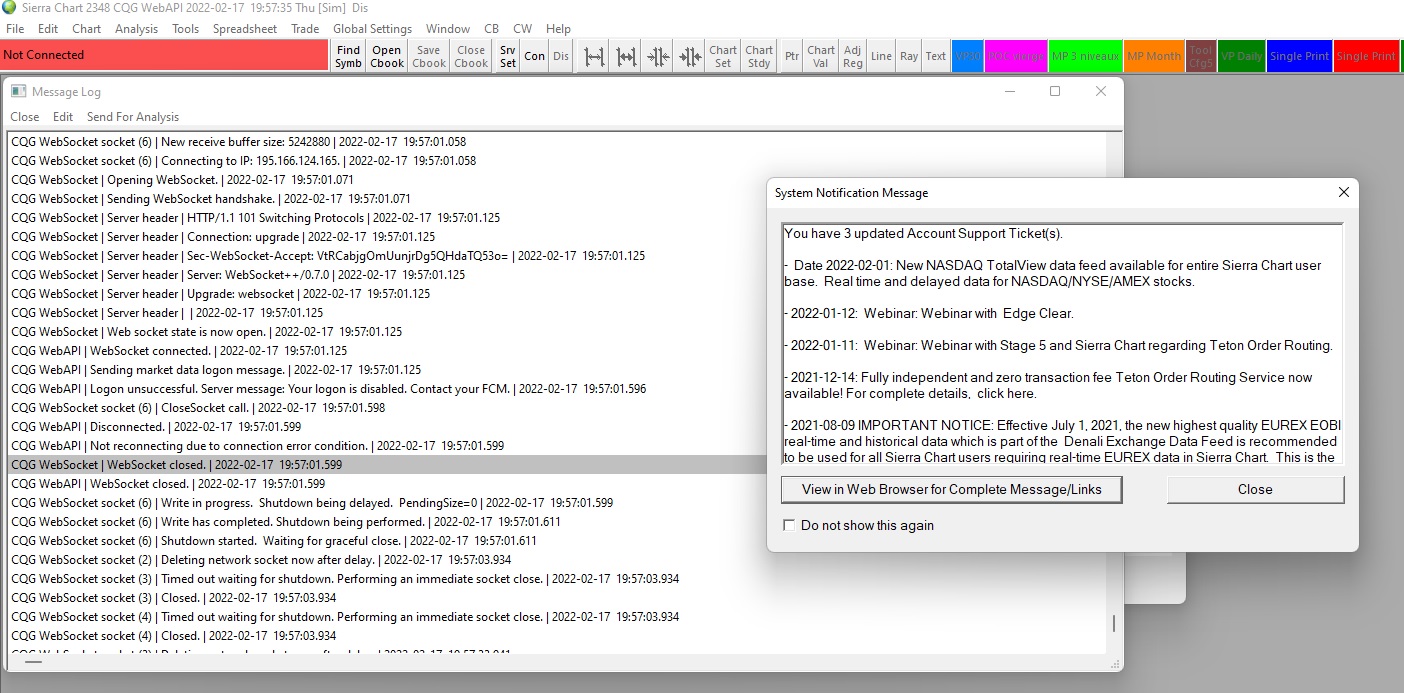Screen dimensions: 1404x693
Task: Select the Chart Val tool
Action: [x=821, y=56]
